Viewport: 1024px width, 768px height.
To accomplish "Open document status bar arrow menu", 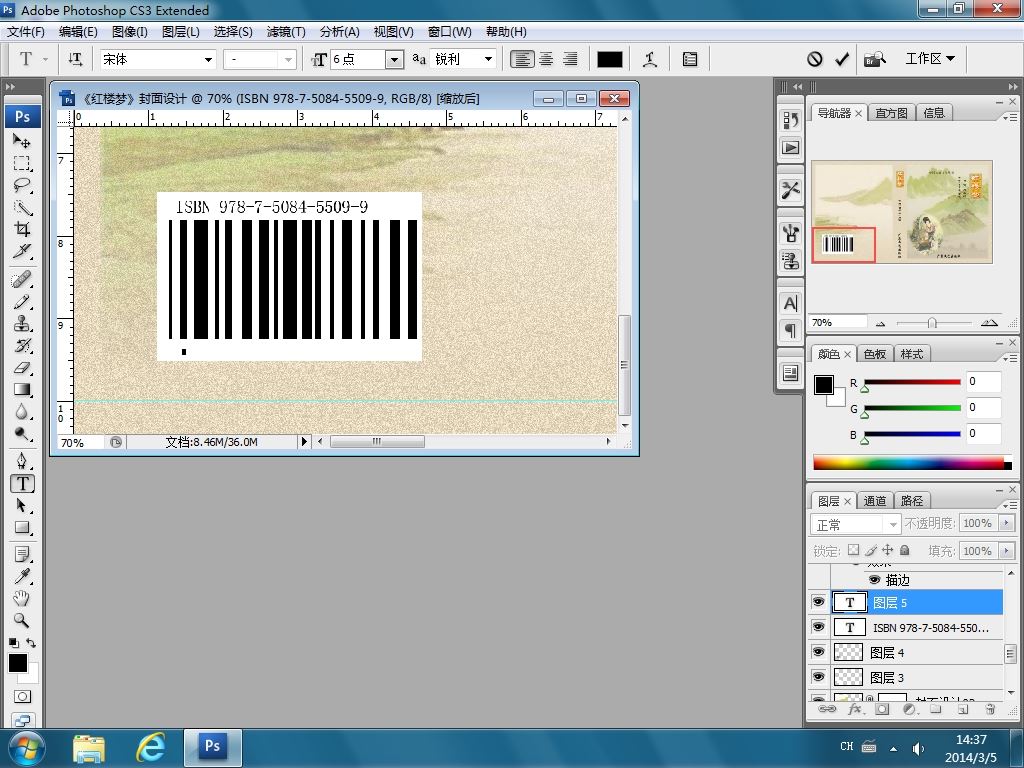I will coord(304,441).
